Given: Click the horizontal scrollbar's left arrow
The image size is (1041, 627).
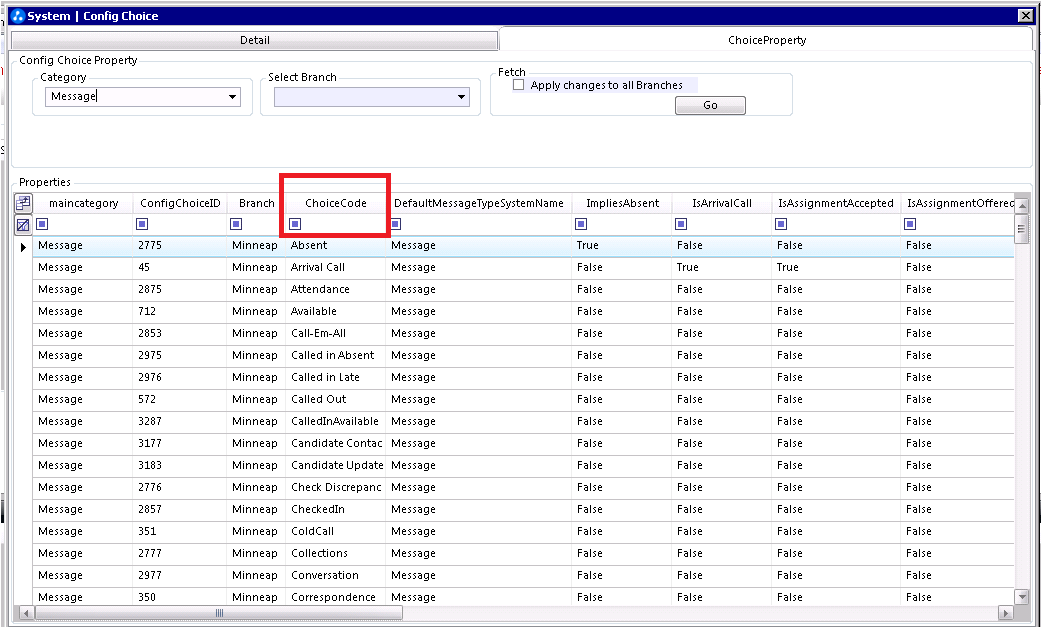Looking at the screenshot, I should click(x=26, y=613).
